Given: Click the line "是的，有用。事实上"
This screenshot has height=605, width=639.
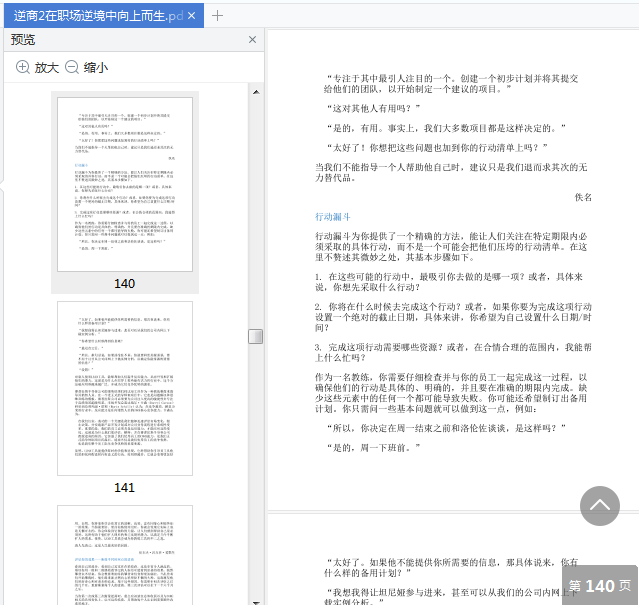Looking at the screenshot, I should pos(446,128).
